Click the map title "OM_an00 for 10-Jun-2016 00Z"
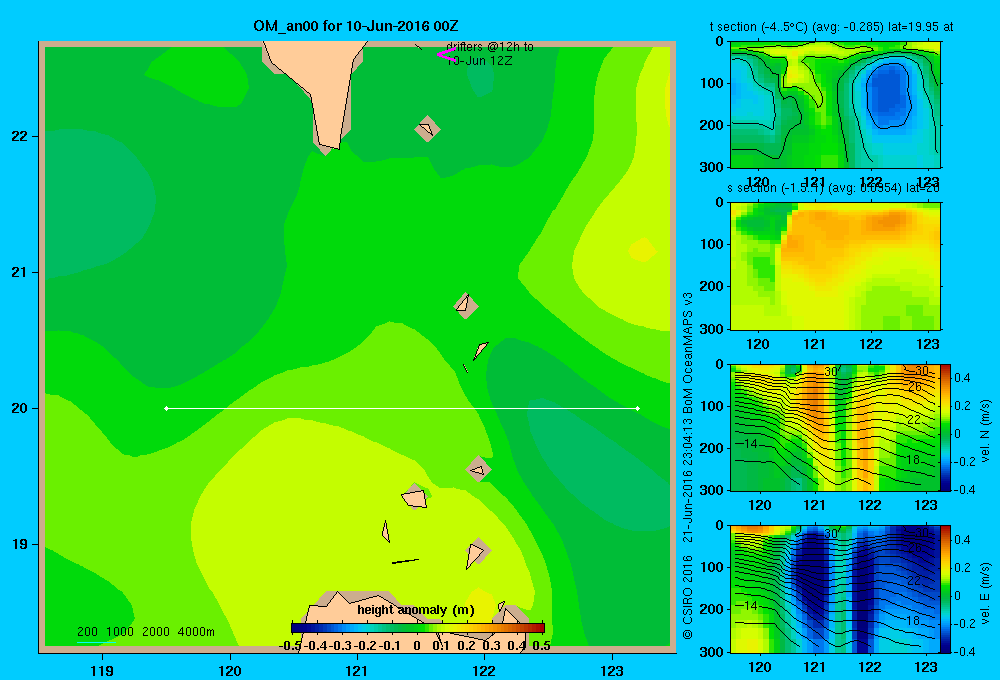Screen dimensions: 1000x680 (356, 26)
